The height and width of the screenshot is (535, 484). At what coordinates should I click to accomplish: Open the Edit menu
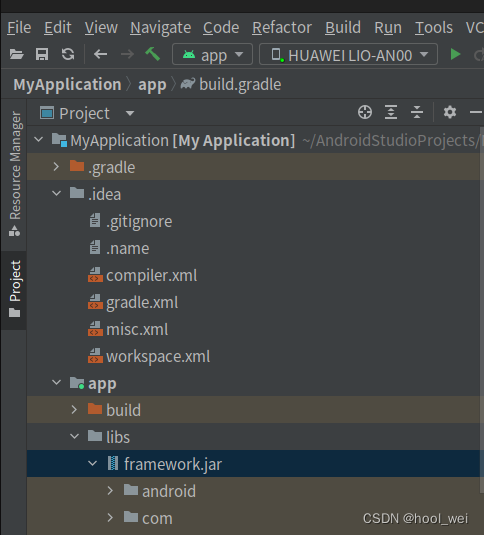[x=58, y=28]
